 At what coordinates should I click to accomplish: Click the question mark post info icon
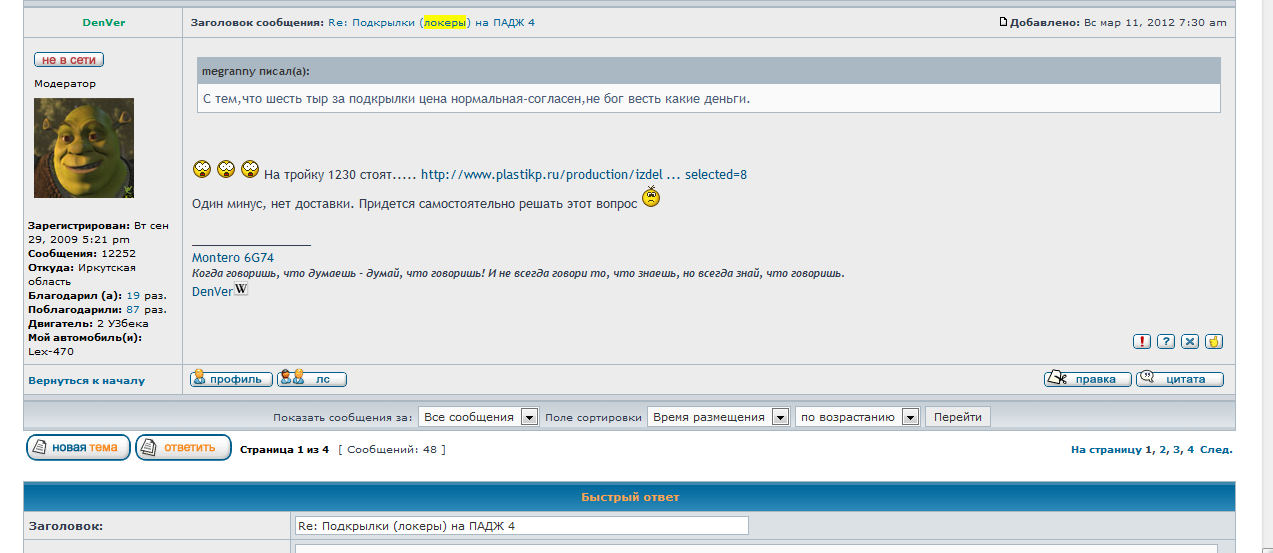(x=1166, y=341)
